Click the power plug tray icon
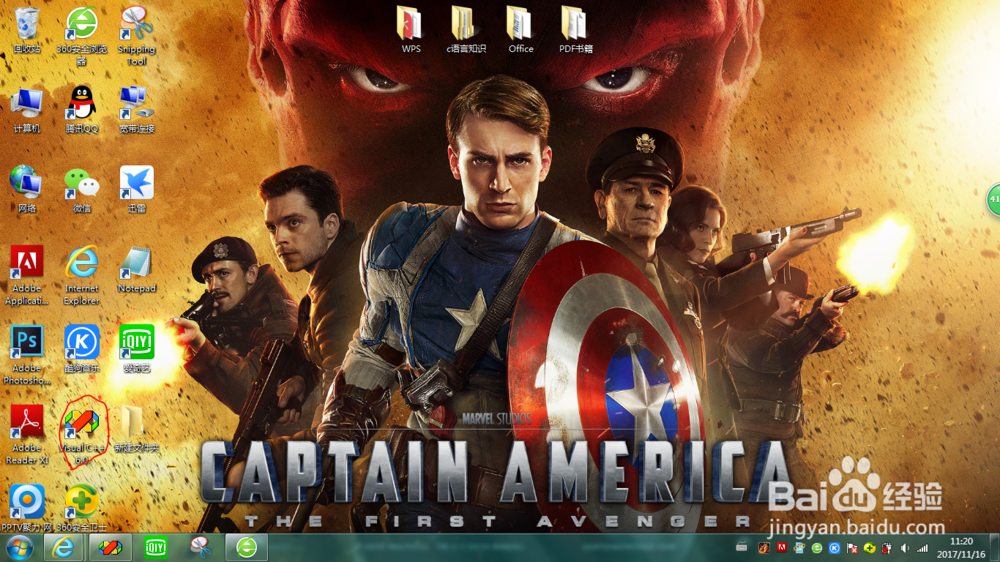Viewport: 1000px width, 562px height. pyautogui.click(x=886, y=548)
